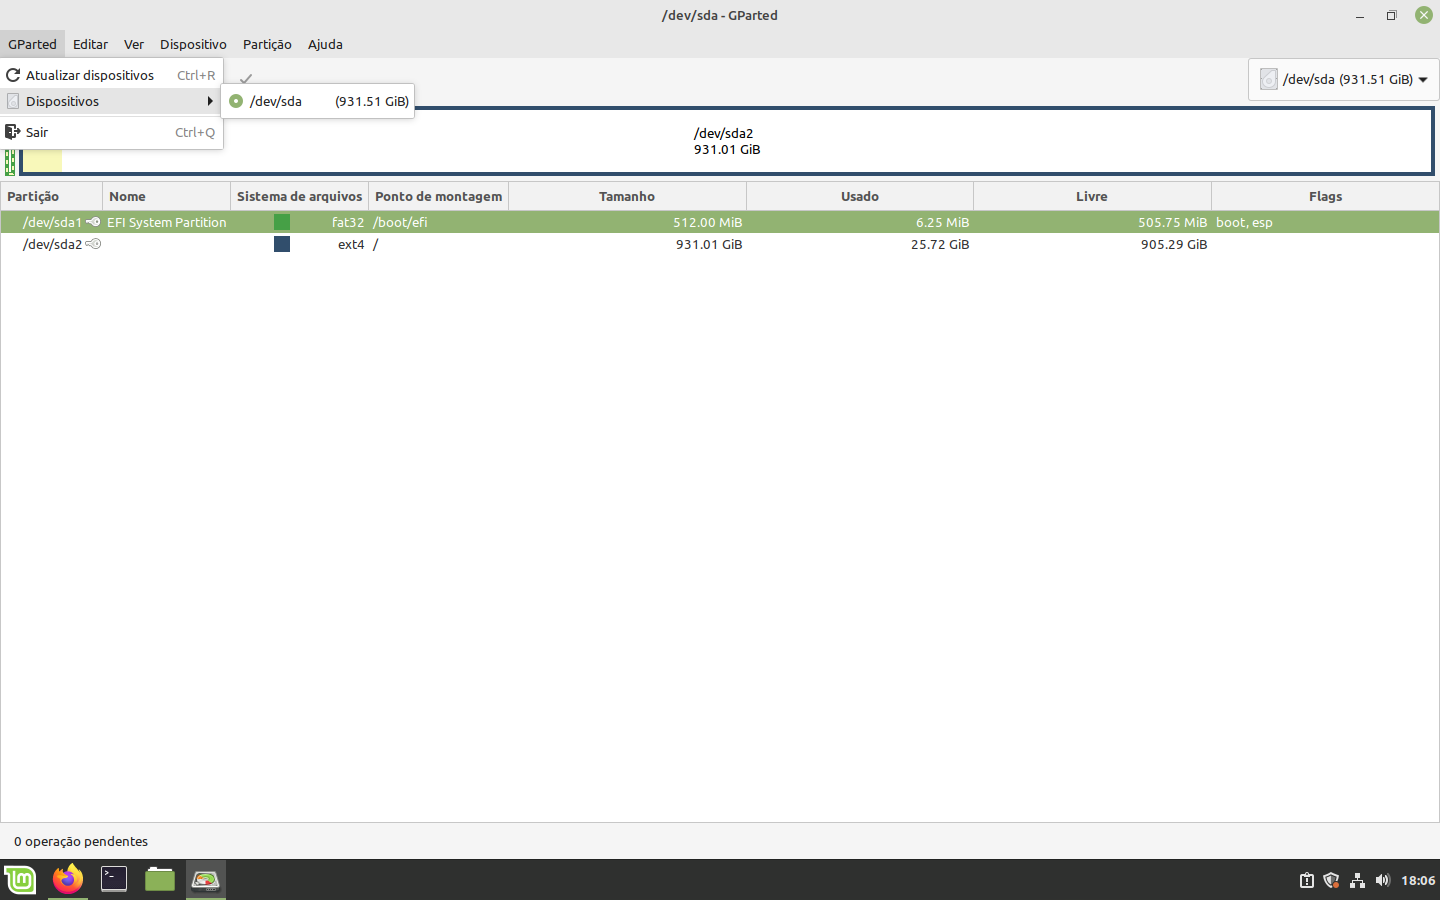Expand the Dispositivos submenu arrow

[x=210, y=101]
